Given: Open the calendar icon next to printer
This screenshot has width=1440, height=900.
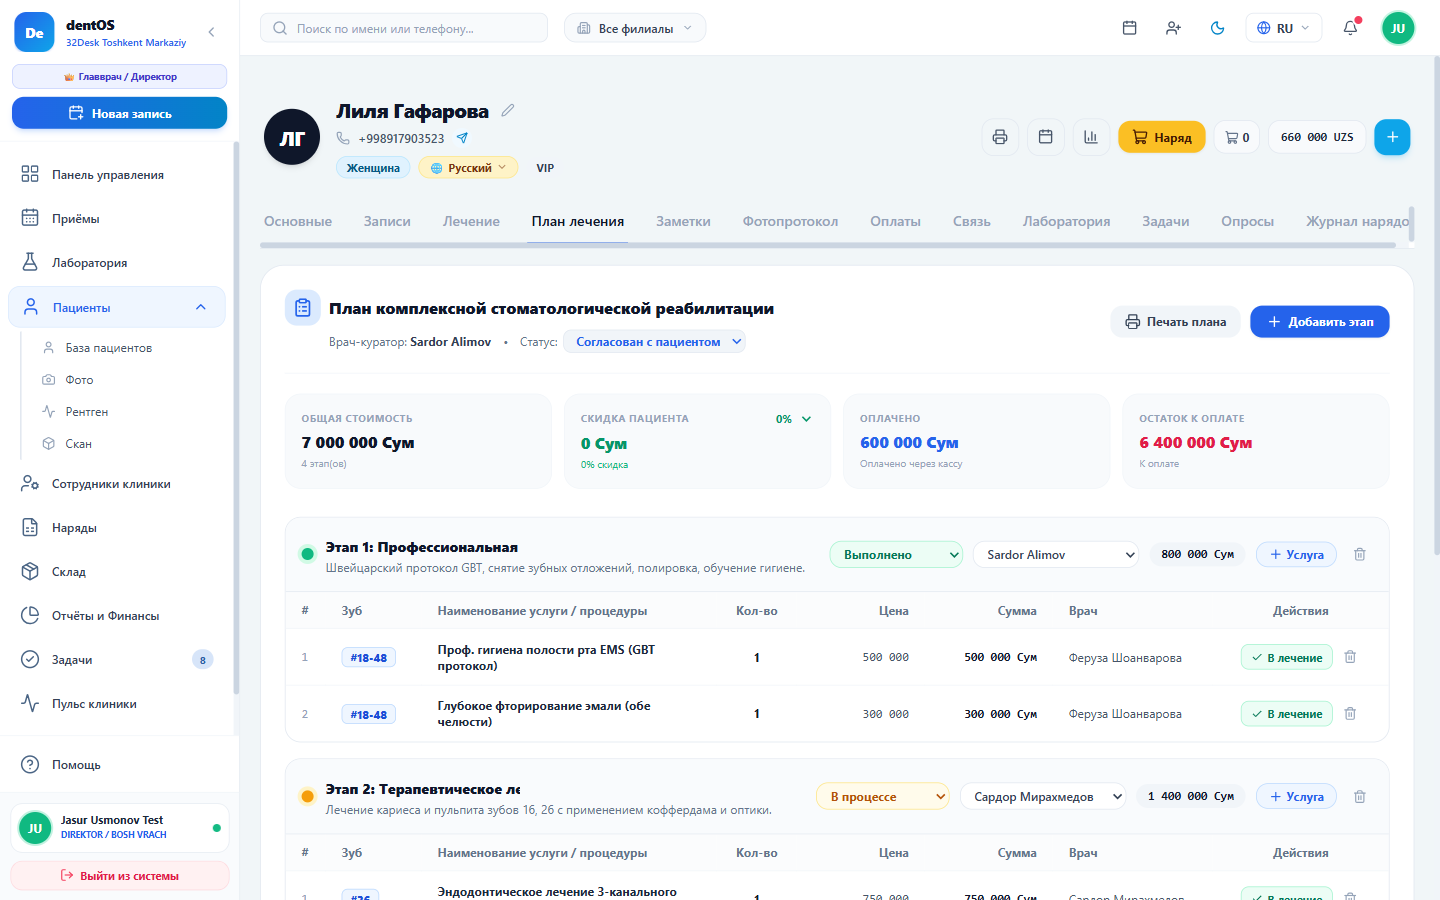Looking at the screenshot, I should [x=1045, y=137].
